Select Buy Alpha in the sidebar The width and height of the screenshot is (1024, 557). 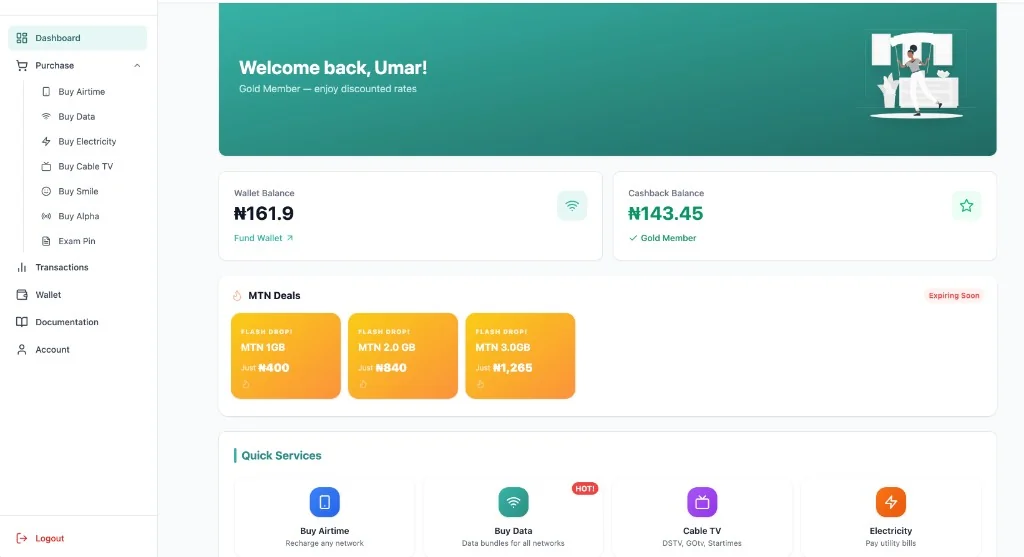(78, 216)
